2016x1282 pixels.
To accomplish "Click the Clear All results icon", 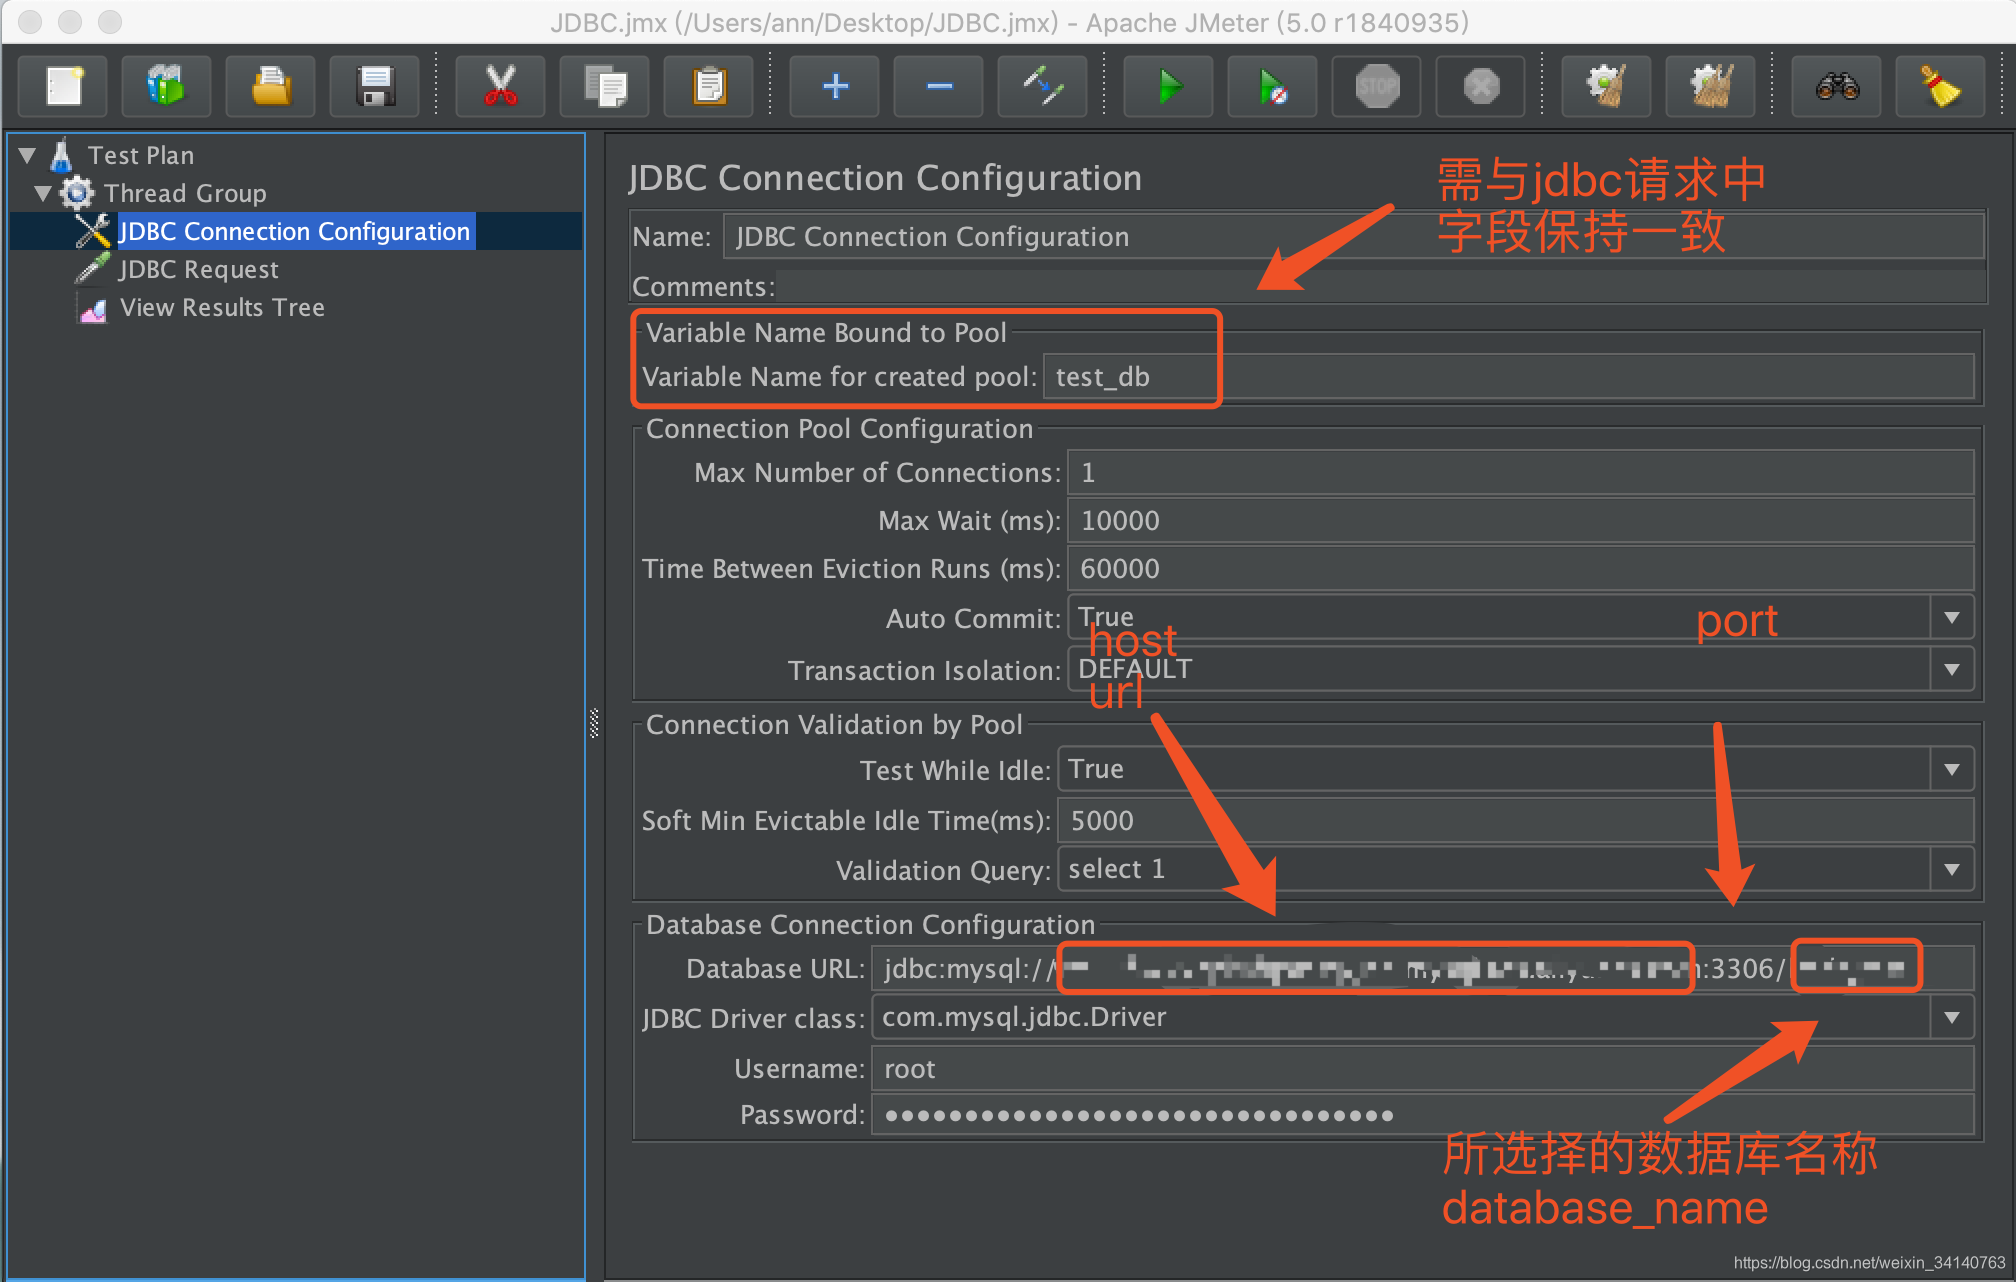I will click(x=1711, y=86).
